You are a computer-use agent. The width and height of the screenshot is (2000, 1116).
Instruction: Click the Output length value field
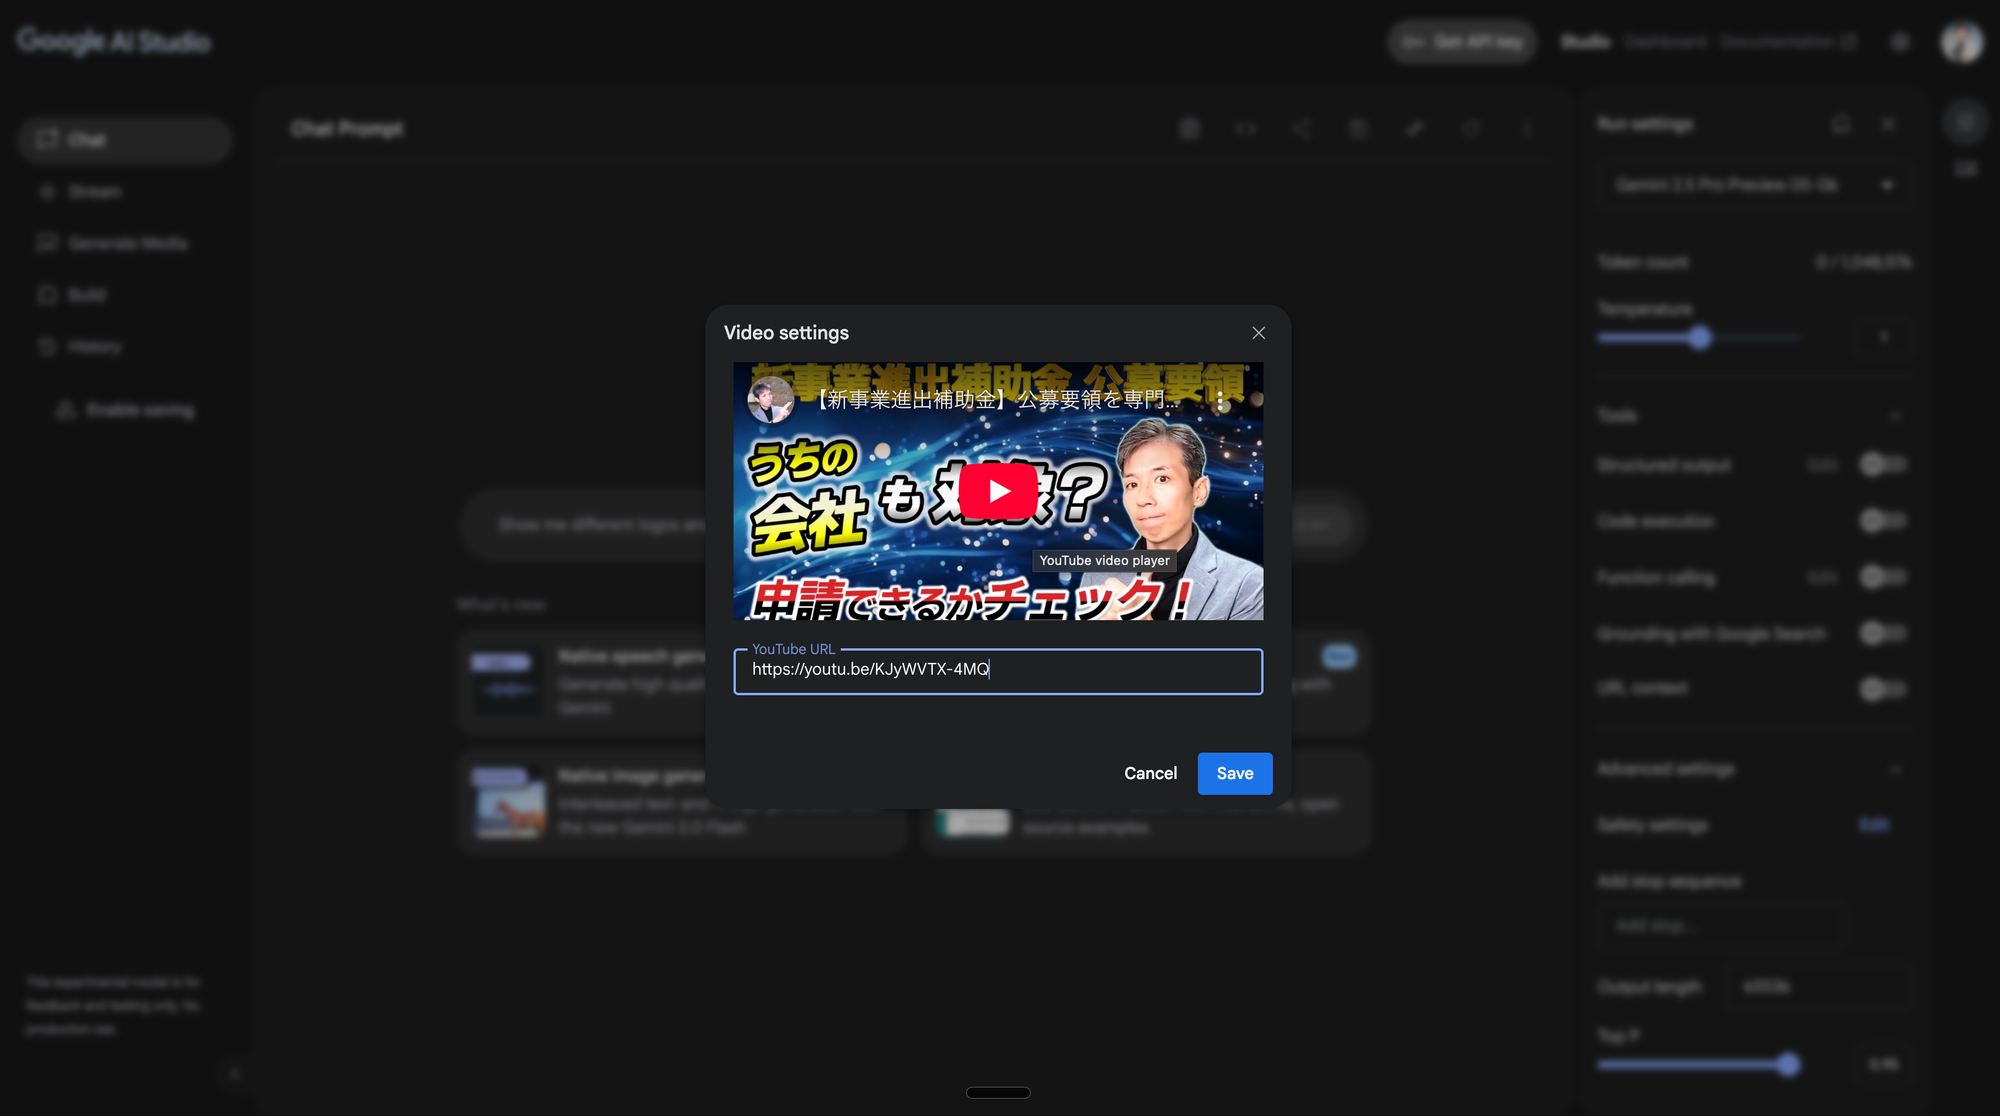(x=1820, y=987)
